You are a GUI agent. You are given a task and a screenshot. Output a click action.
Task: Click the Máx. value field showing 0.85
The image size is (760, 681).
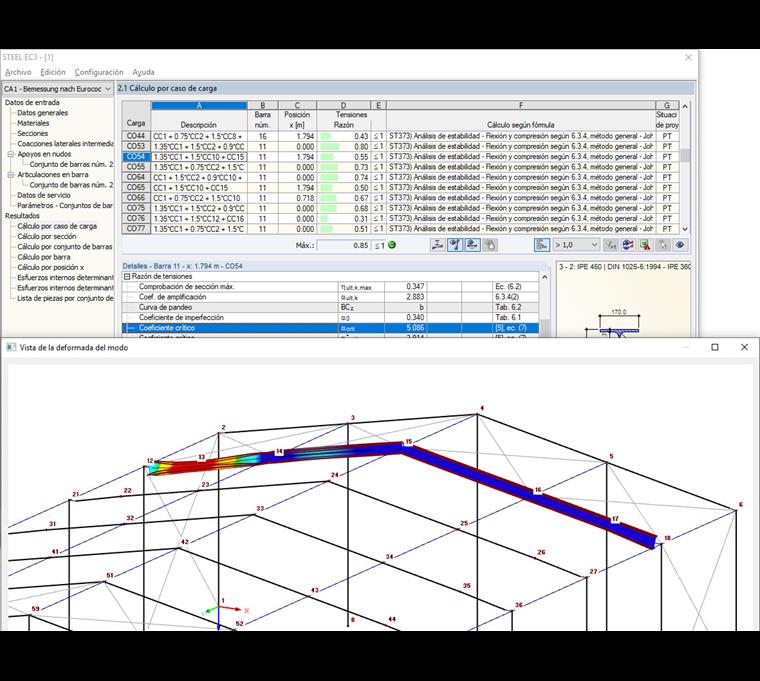(344, 245)
